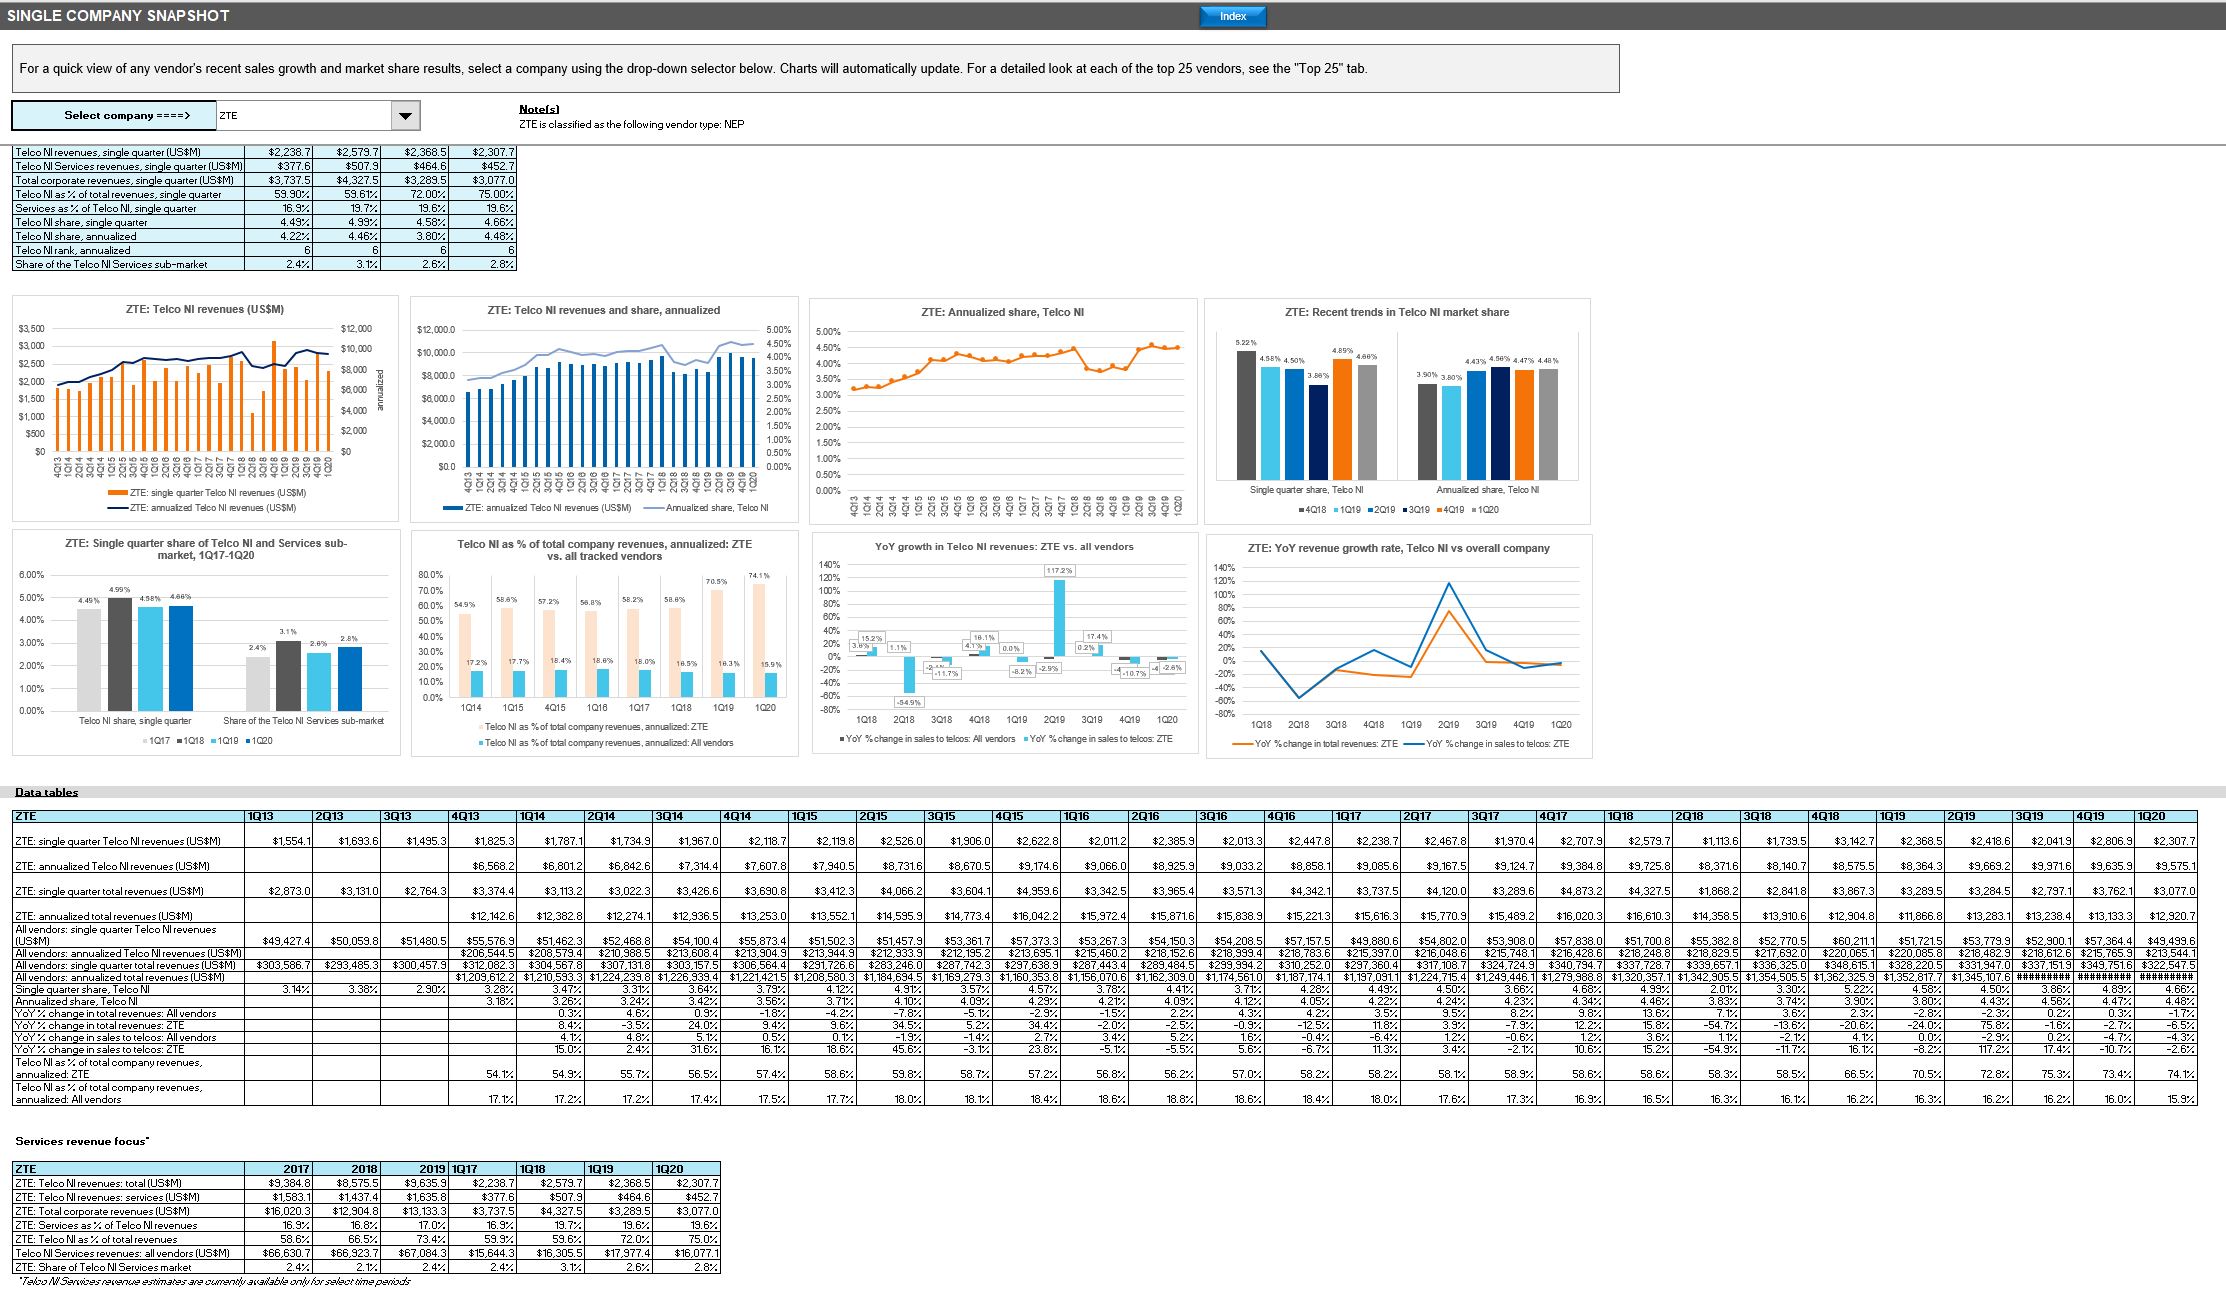The width and height of the screenshot is (2226, 1312).
Task: Click the '$303,586.7' total revenues cell
Action: tap(278, 965)
